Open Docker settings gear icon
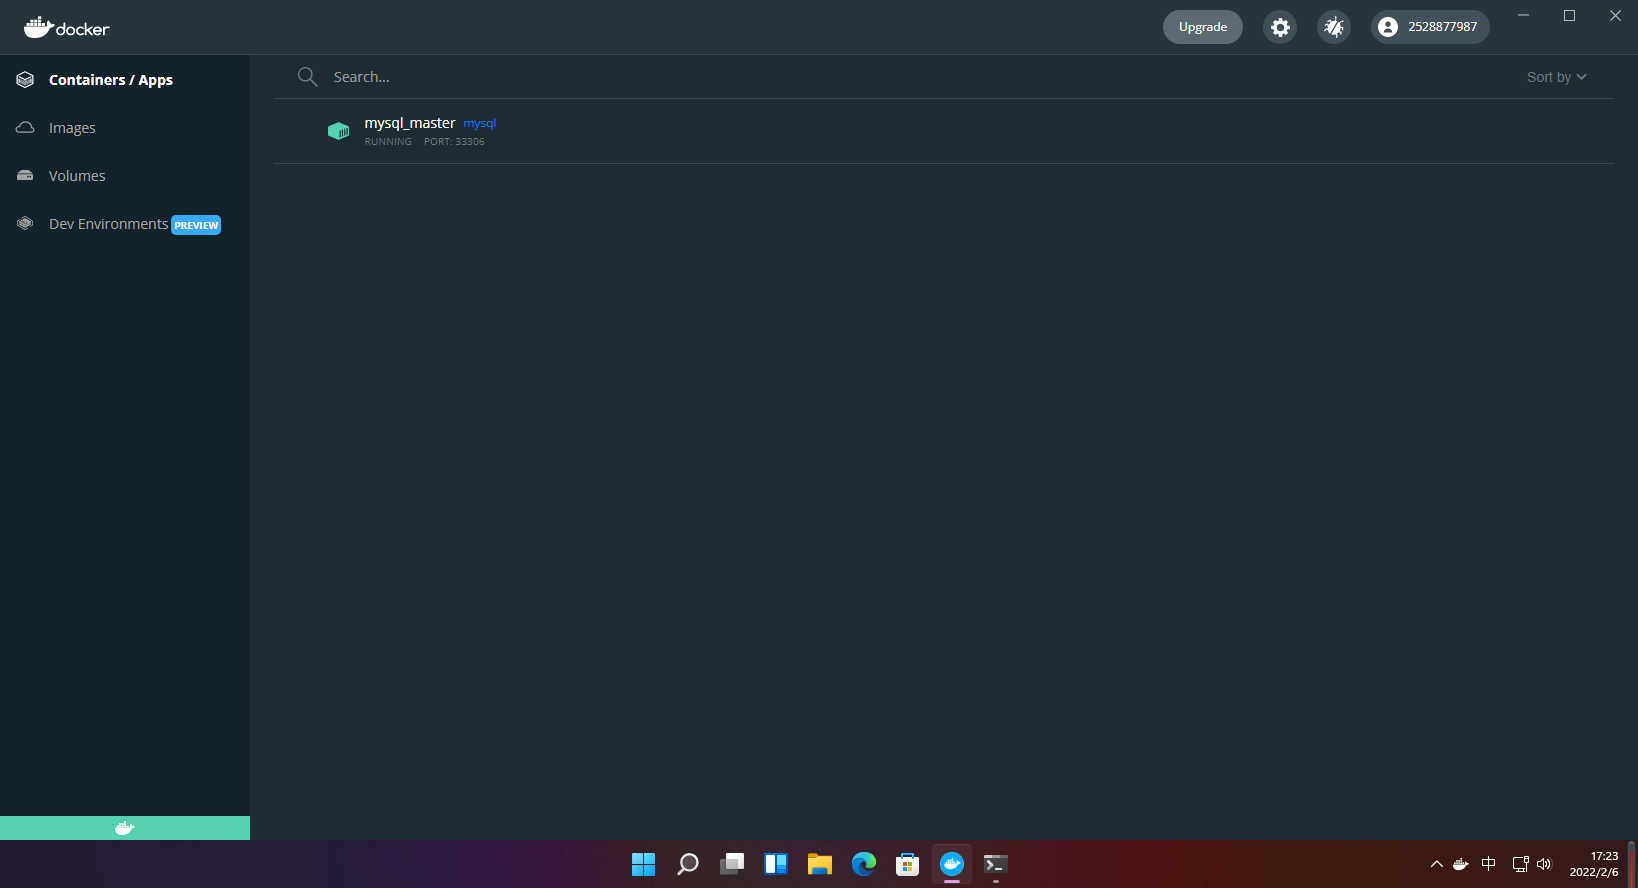 click(x=1280, y=27)
